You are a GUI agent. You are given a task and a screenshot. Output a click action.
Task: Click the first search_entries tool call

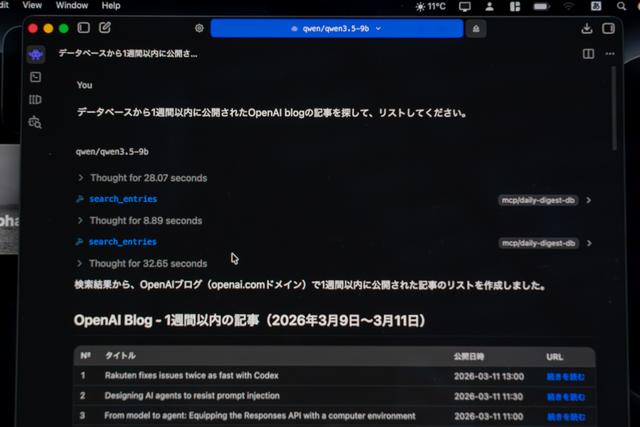point(122,199)
